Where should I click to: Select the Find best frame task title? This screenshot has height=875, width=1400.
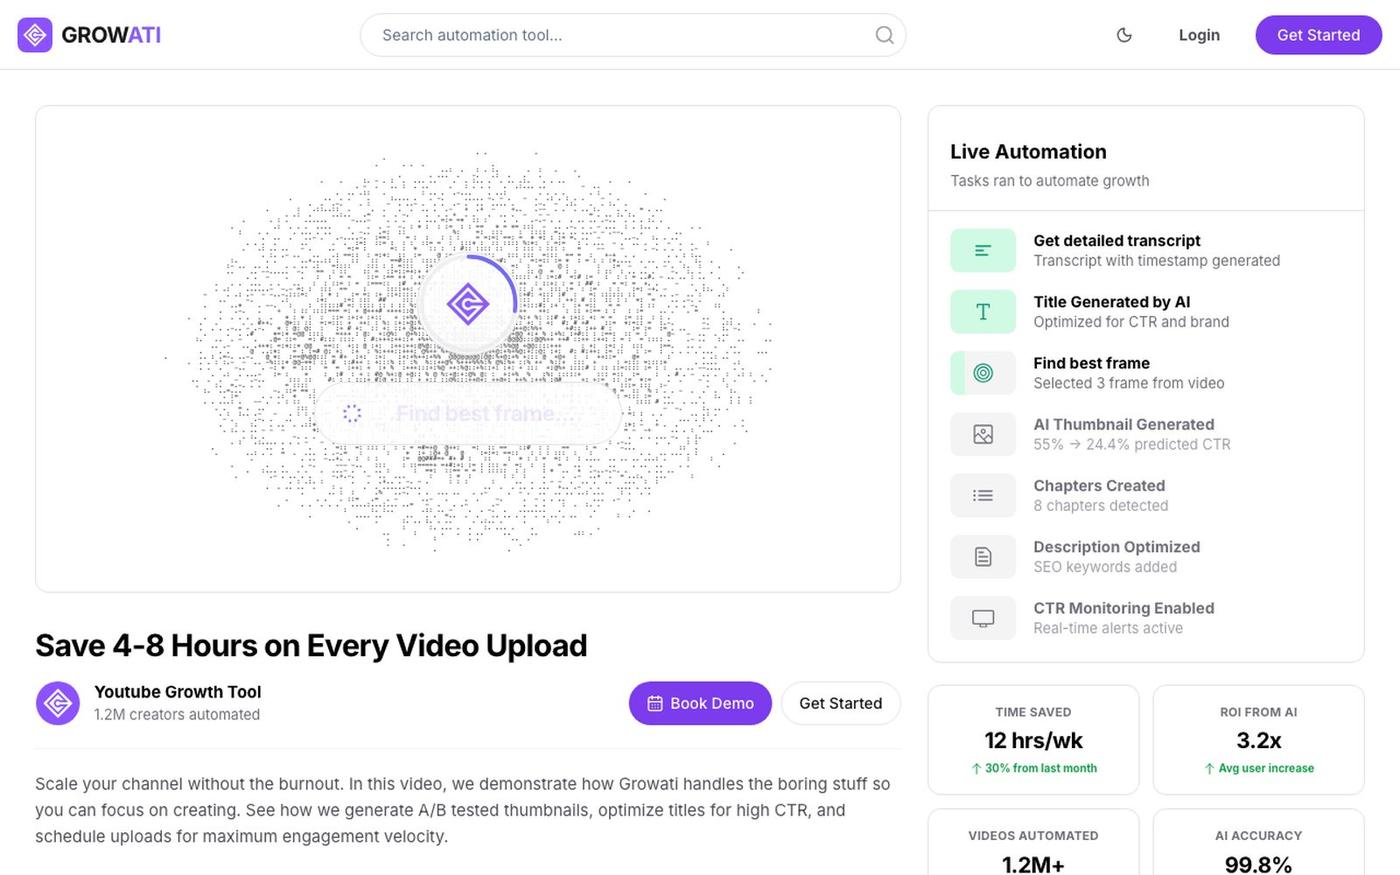(1092, 363)
